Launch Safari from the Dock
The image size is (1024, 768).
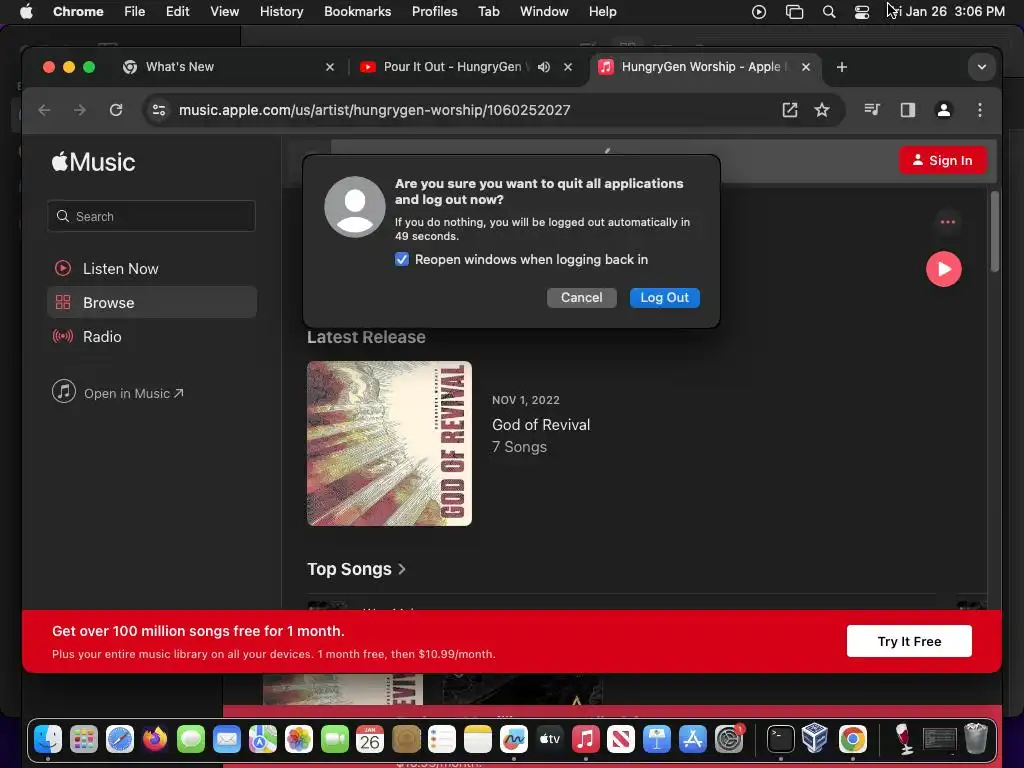[120, 739]
